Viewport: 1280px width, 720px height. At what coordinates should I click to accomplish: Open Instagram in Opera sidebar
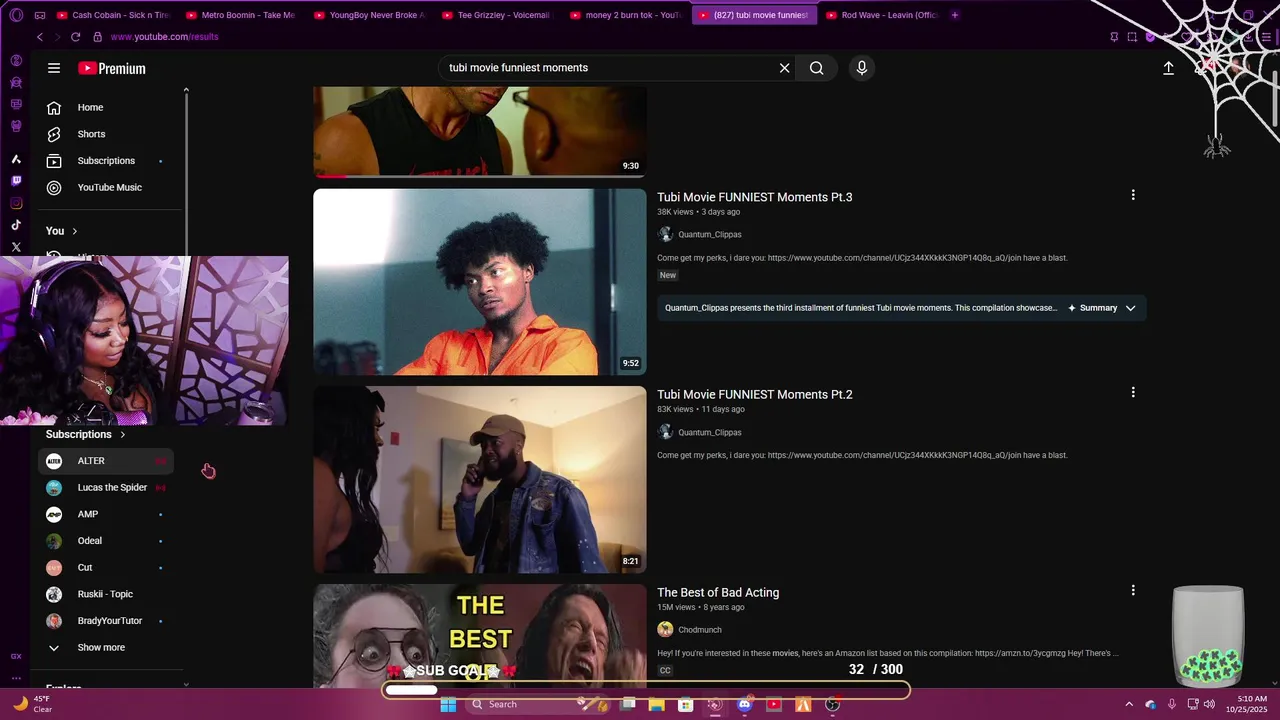(16, 203)
